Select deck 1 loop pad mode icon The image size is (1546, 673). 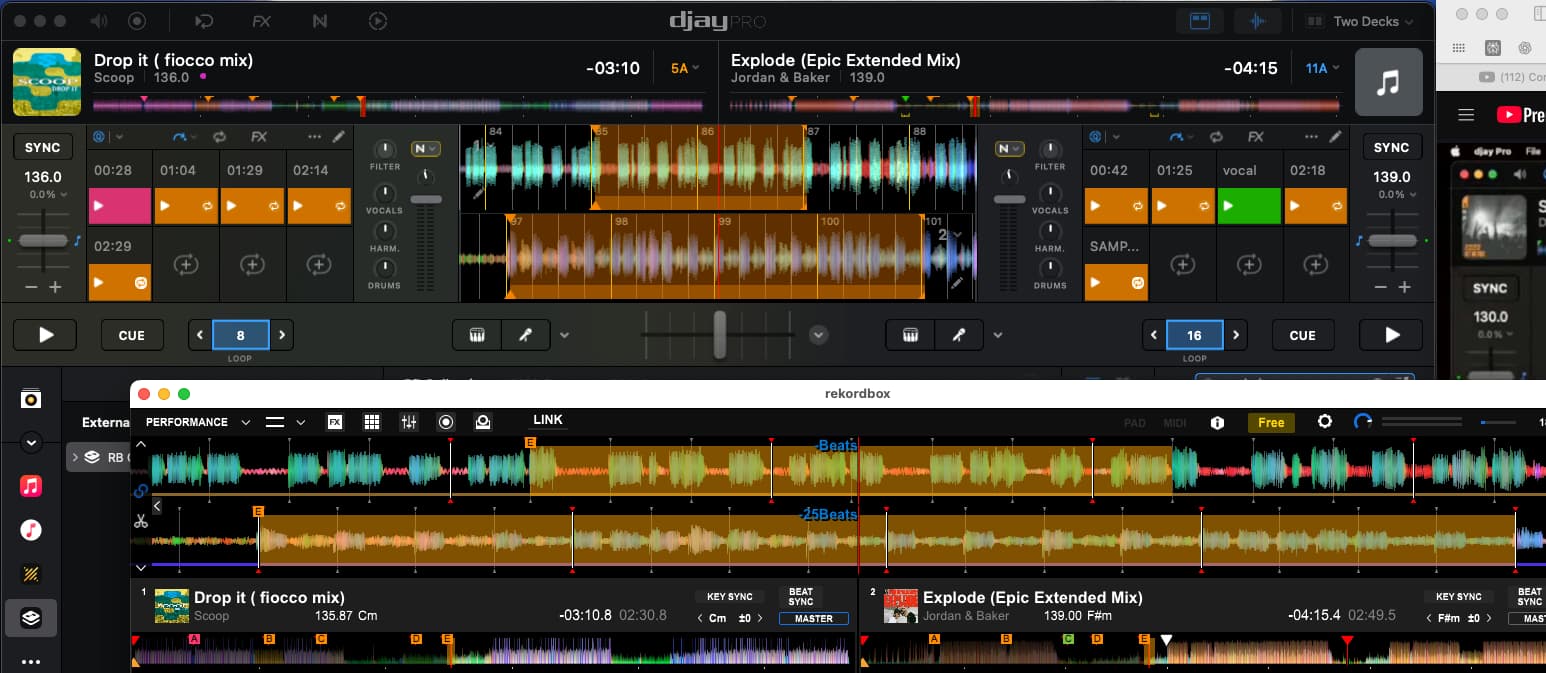(219, 137)
